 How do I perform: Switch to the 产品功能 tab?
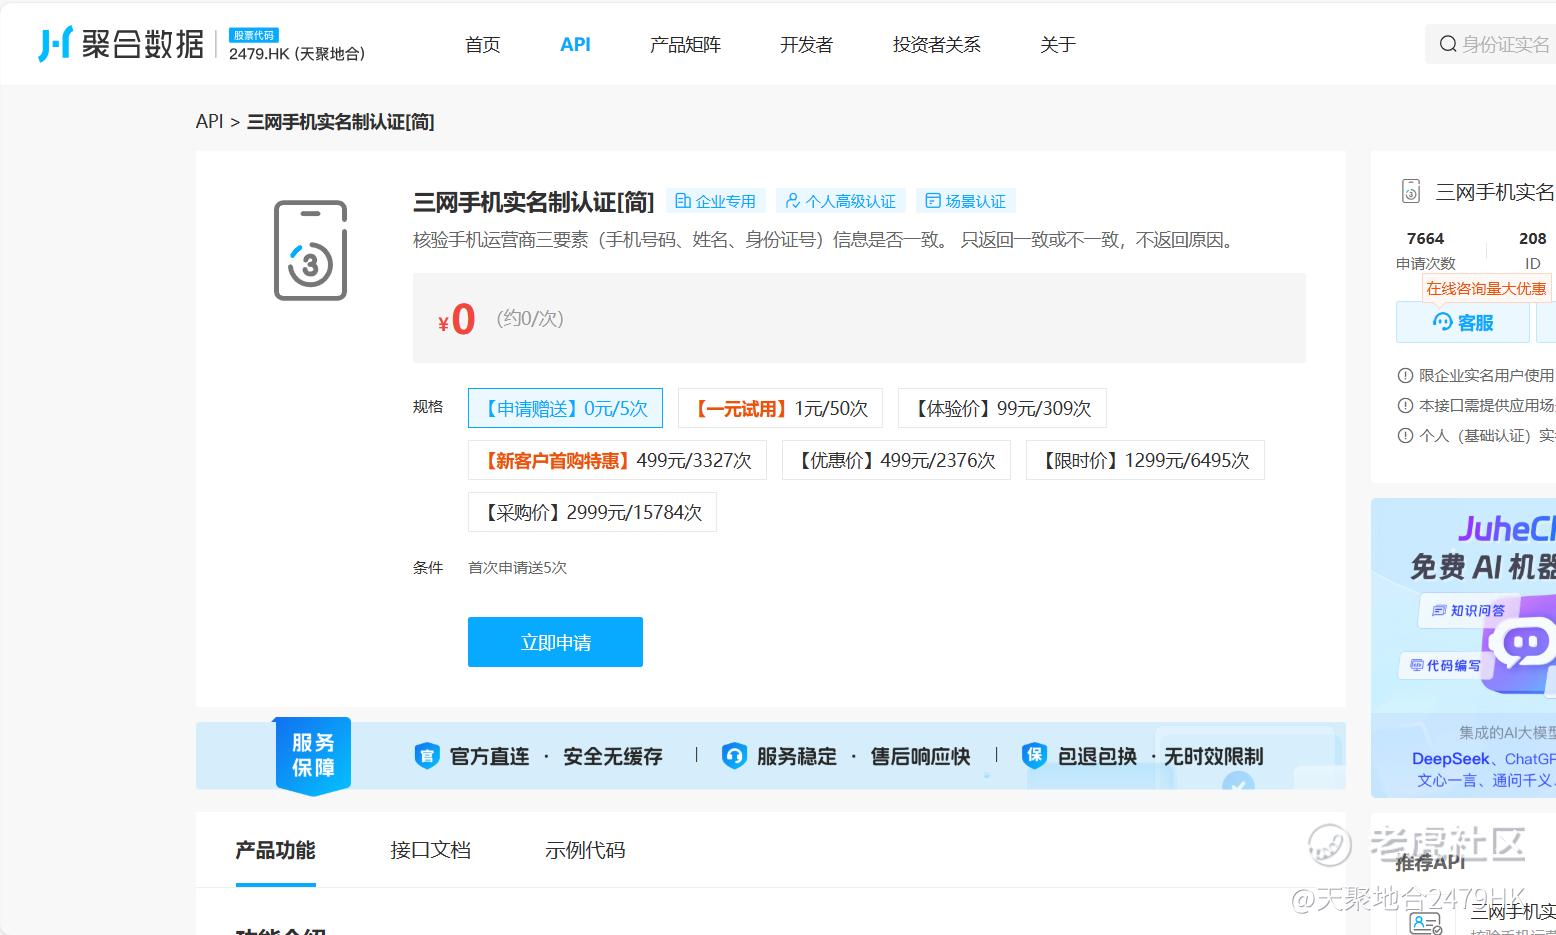click(275, 850)
